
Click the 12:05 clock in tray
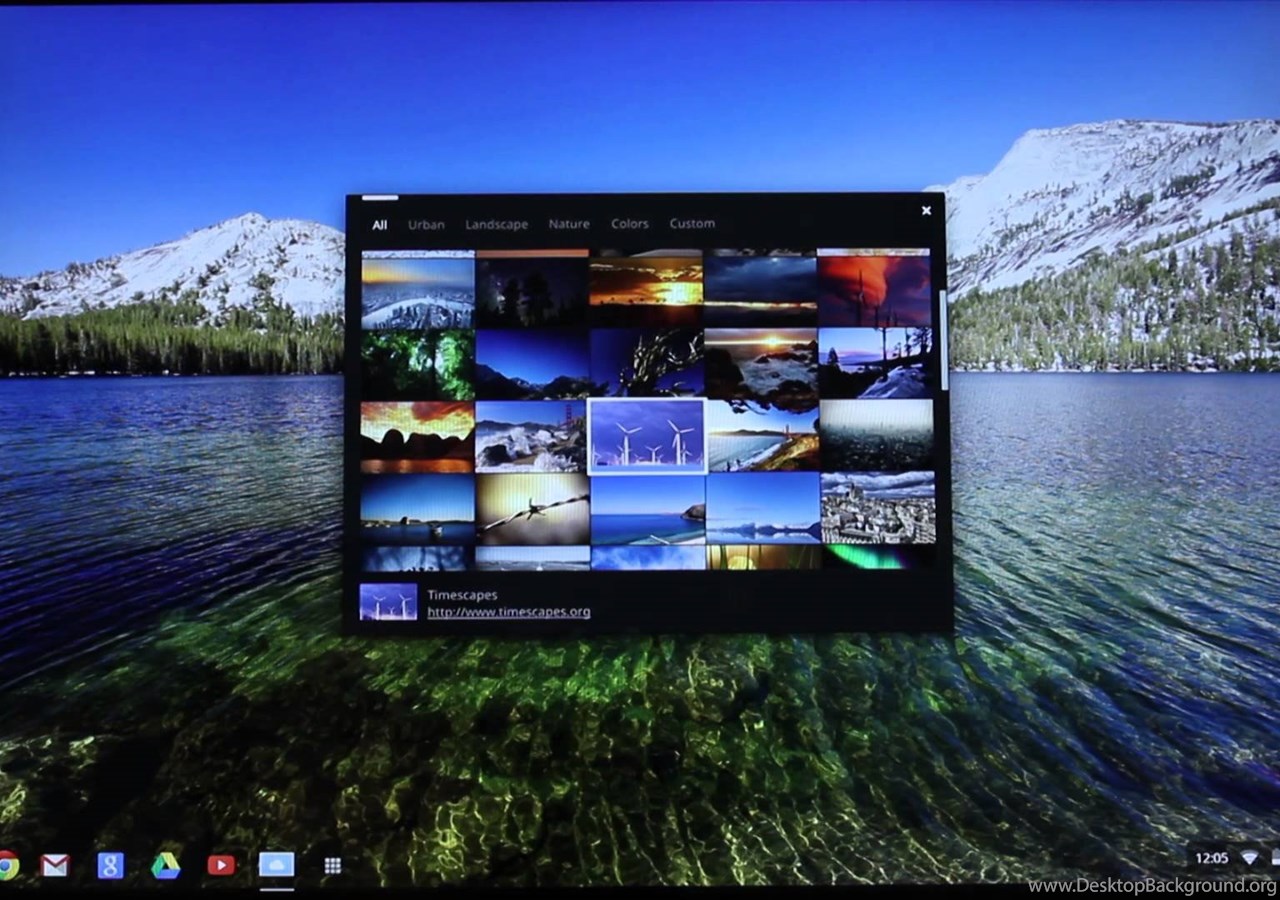(1211, 858)
